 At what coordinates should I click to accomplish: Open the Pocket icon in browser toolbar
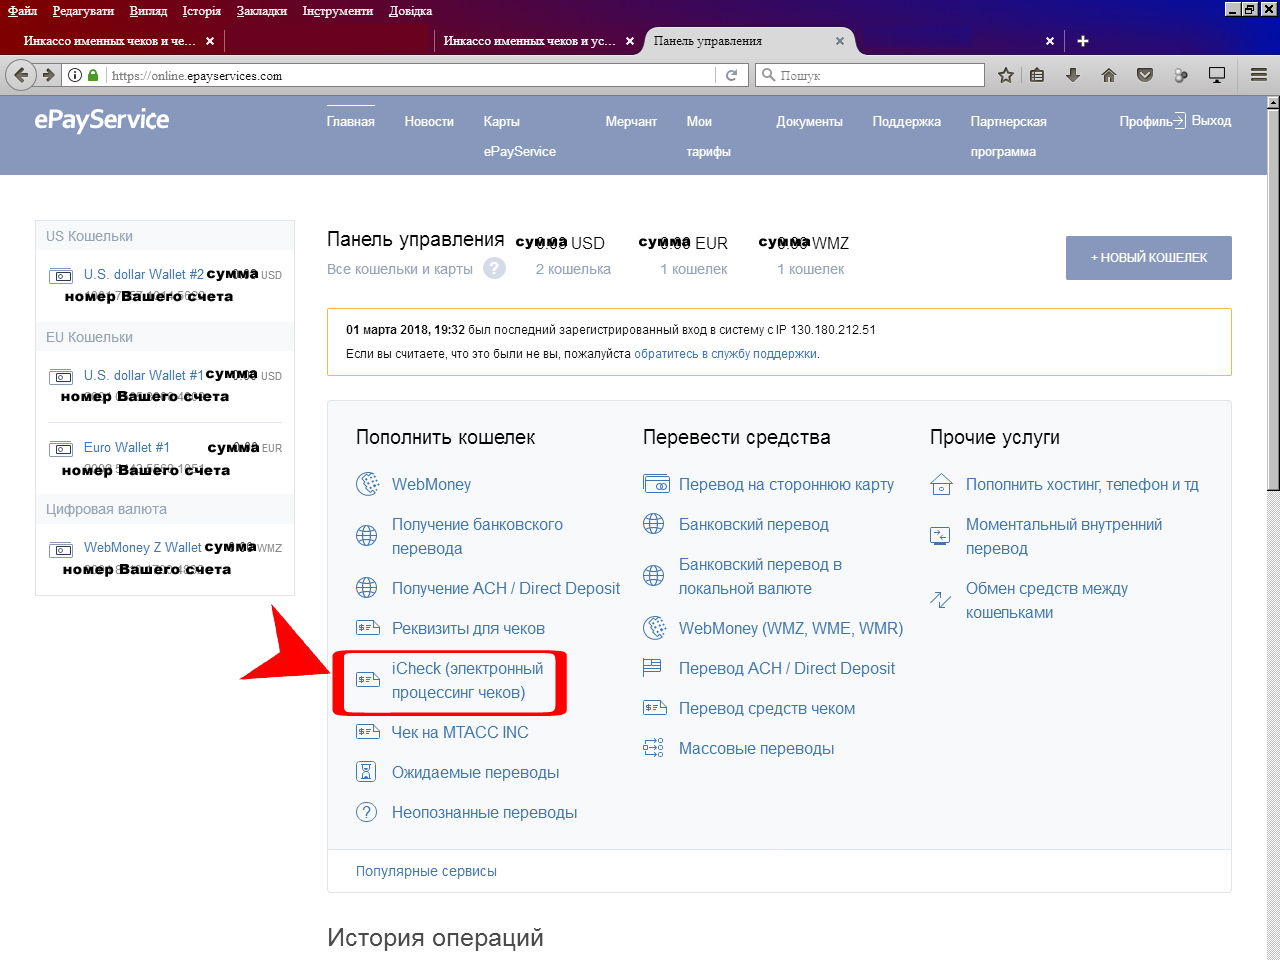click(x=1145, y=75)
